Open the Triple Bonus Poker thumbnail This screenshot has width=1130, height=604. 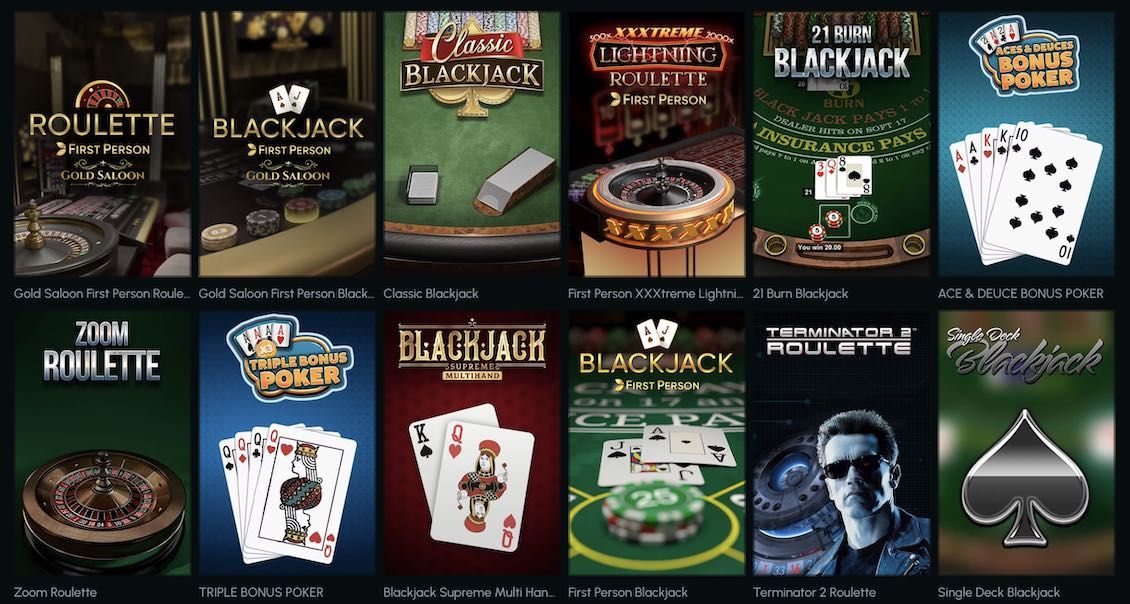(x=287, y=443)
